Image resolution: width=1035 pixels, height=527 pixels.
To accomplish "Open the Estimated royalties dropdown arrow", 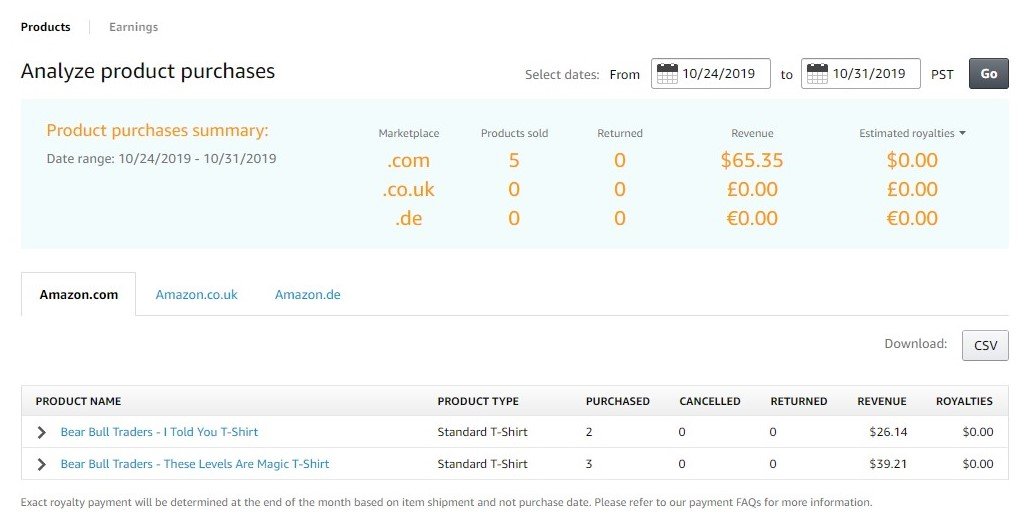I will pyautogui.click(x=962, y=133).
